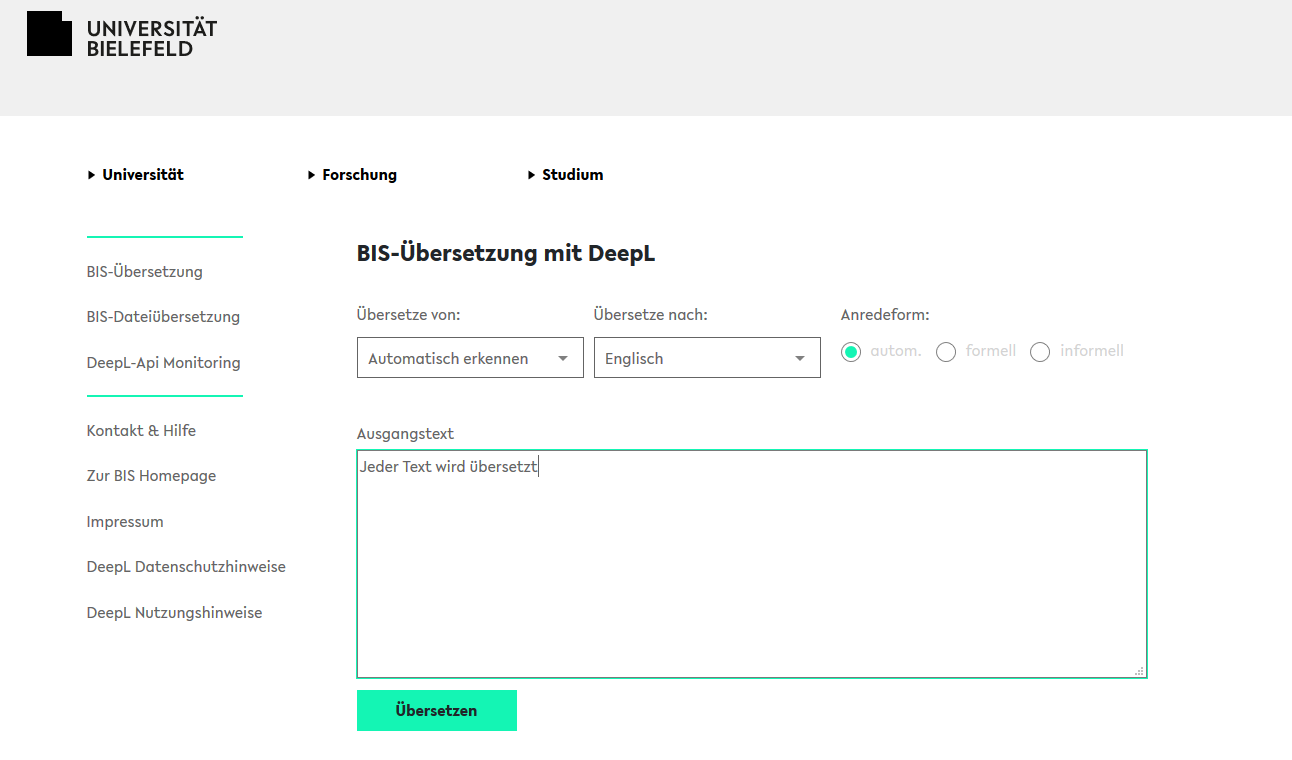Click the arrow of Automatisch erkennen dropdown
The image size is (1292, 760).
click(563, 359)
